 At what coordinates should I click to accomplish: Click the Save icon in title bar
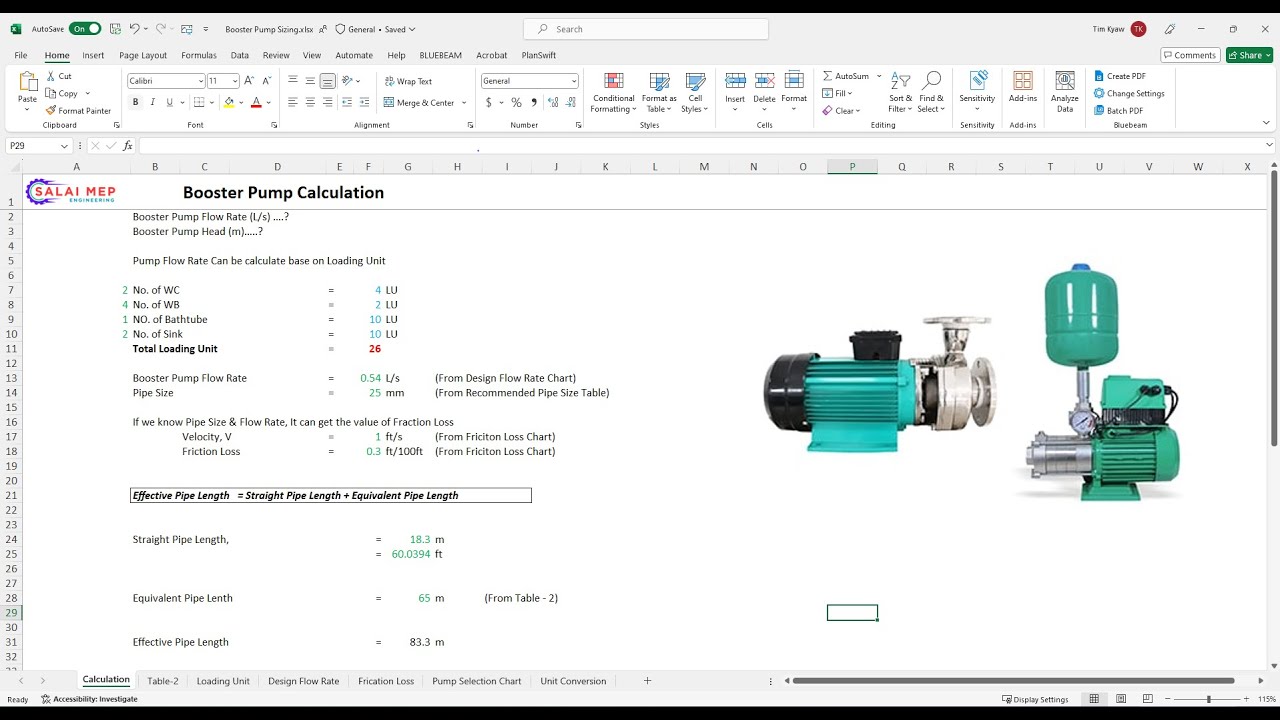116,29
